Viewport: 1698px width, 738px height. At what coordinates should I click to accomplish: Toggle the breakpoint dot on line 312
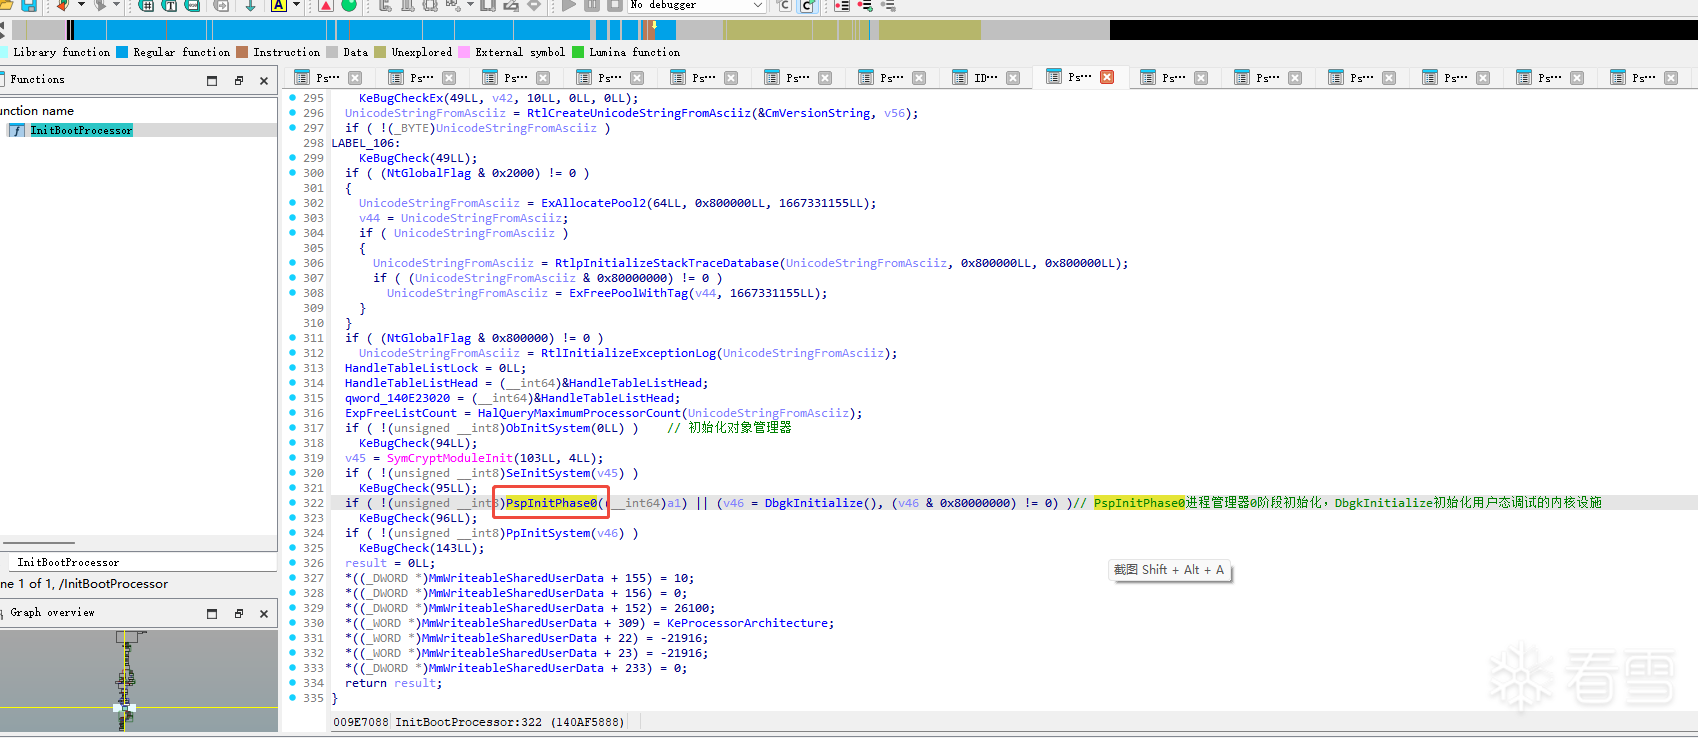292,353
